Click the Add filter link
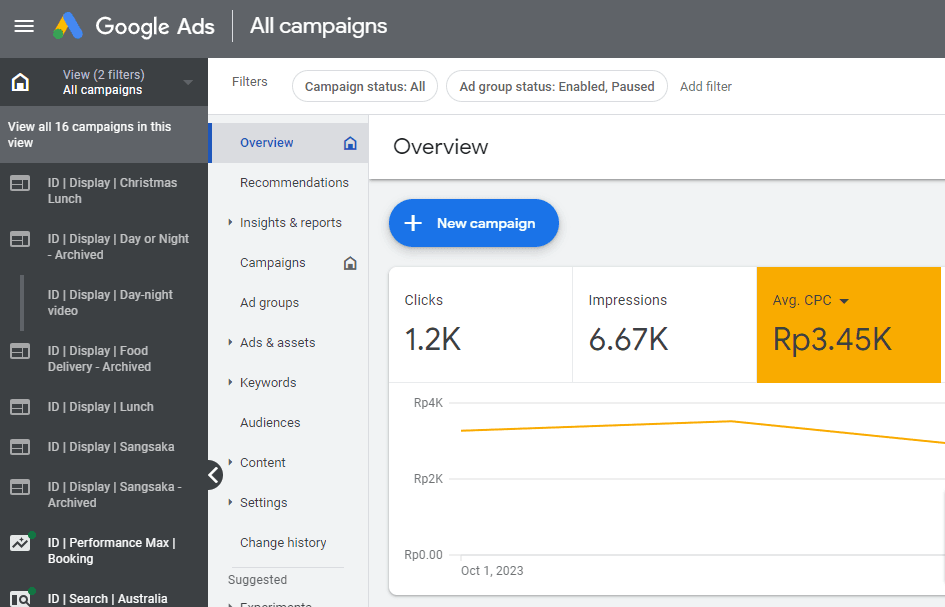 click(706, 87)
